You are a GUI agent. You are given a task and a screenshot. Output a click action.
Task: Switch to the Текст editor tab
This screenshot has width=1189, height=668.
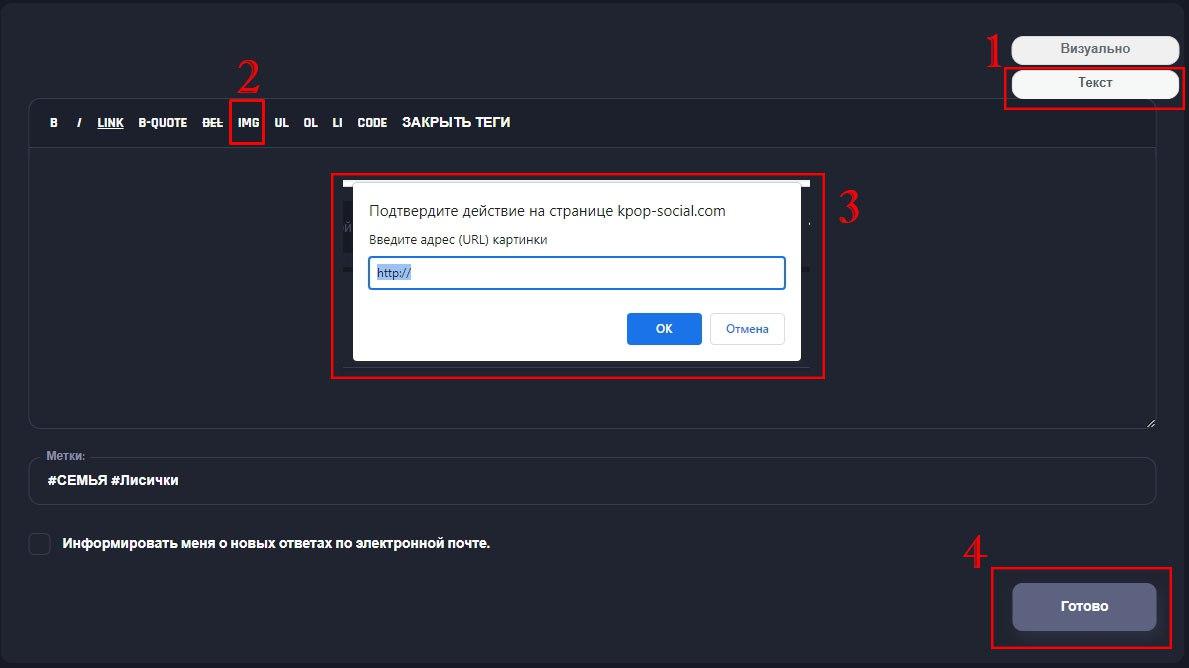(x=1095, y=83)
